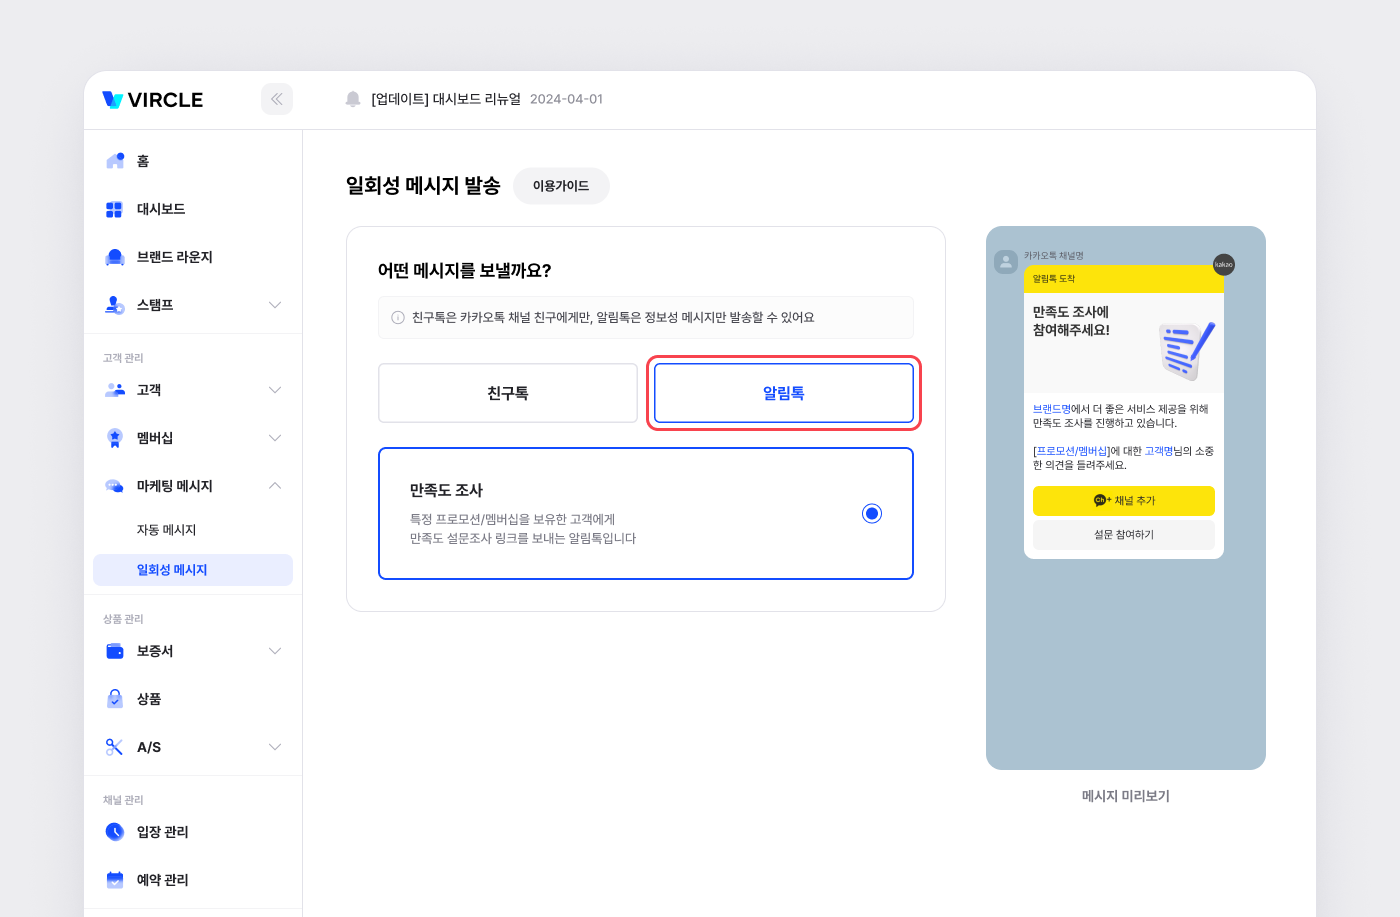Select the 만족도 조사 radio button
Image resolution: width=1400 pixels, height=917 pixels.
pos(872,513)
